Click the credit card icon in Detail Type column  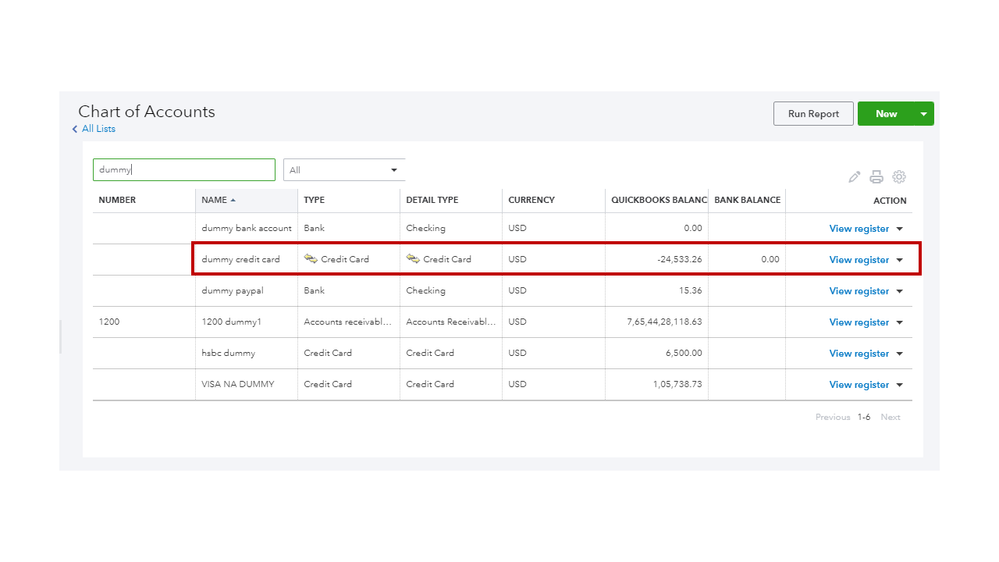coord(413,259)
